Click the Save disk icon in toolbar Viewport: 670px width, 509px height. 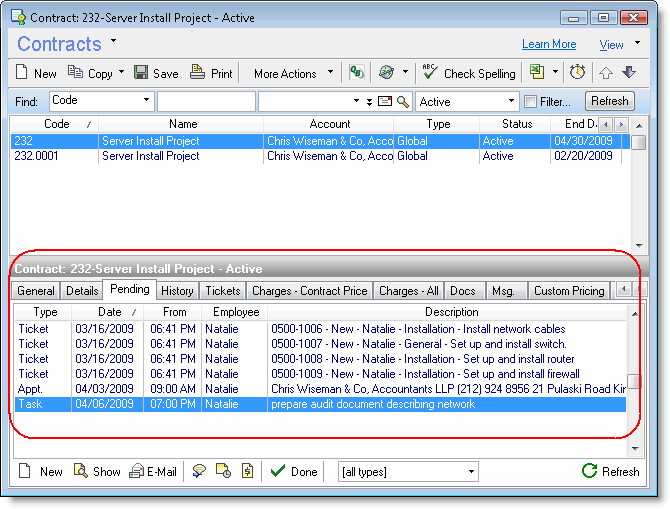[x=141, y=73]
